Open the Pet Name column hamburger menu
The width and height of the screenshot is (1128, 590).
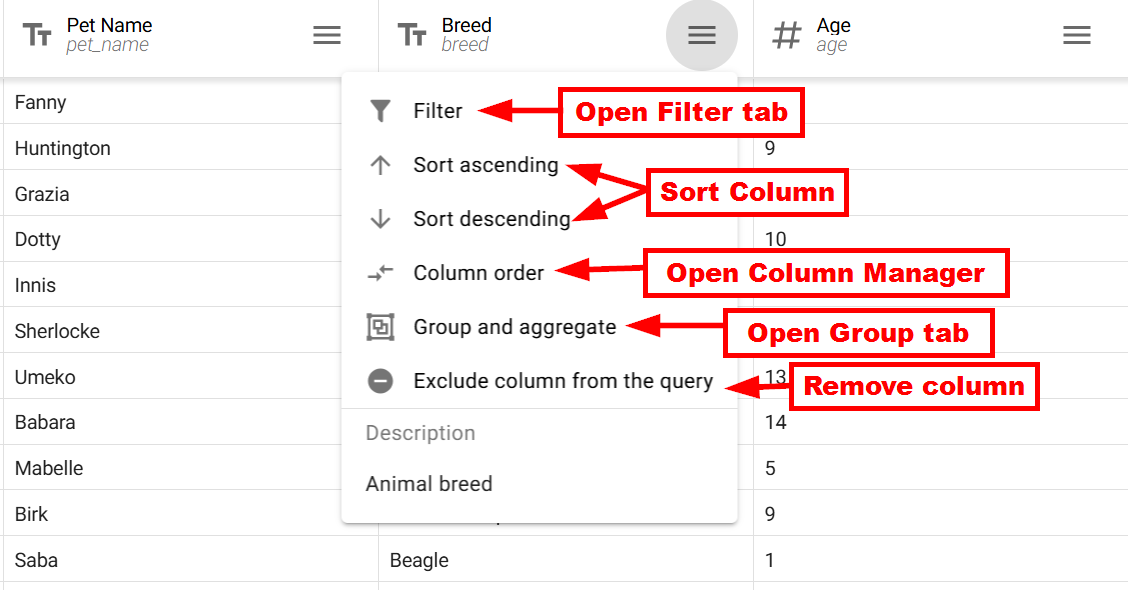click(x=327, y=35)
